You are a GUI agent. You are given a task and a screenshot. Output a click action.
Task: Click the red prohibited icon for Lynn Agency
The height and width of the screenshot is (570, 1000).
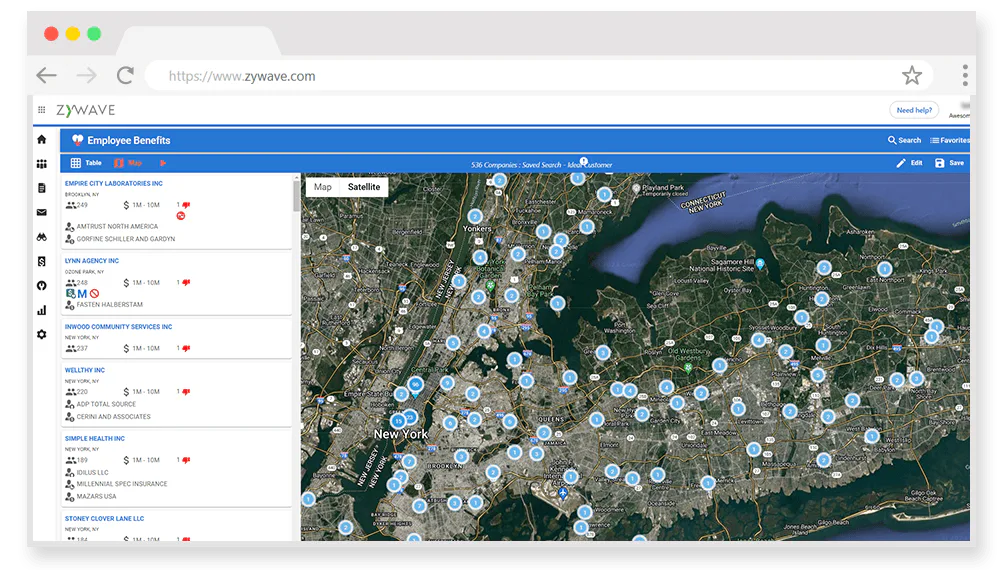pos(94,294)
